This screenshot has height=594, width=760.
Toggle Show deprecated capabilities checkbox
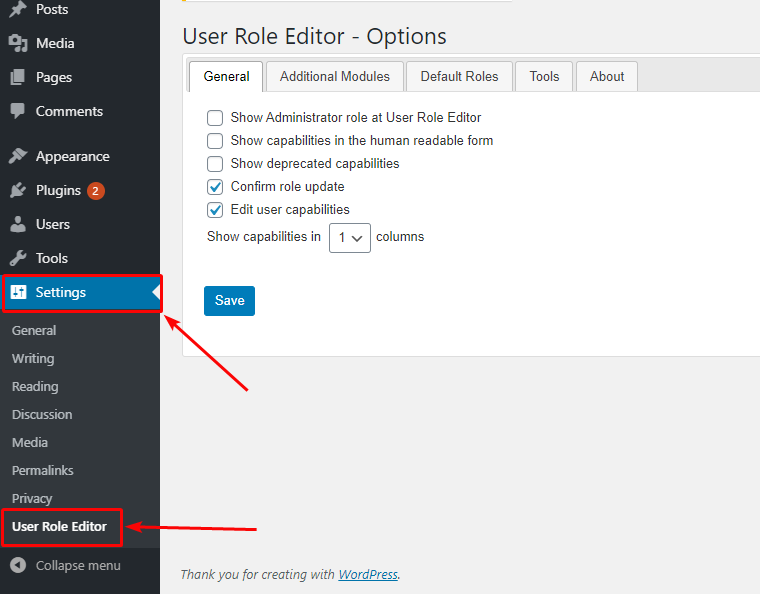pos(215,164)
